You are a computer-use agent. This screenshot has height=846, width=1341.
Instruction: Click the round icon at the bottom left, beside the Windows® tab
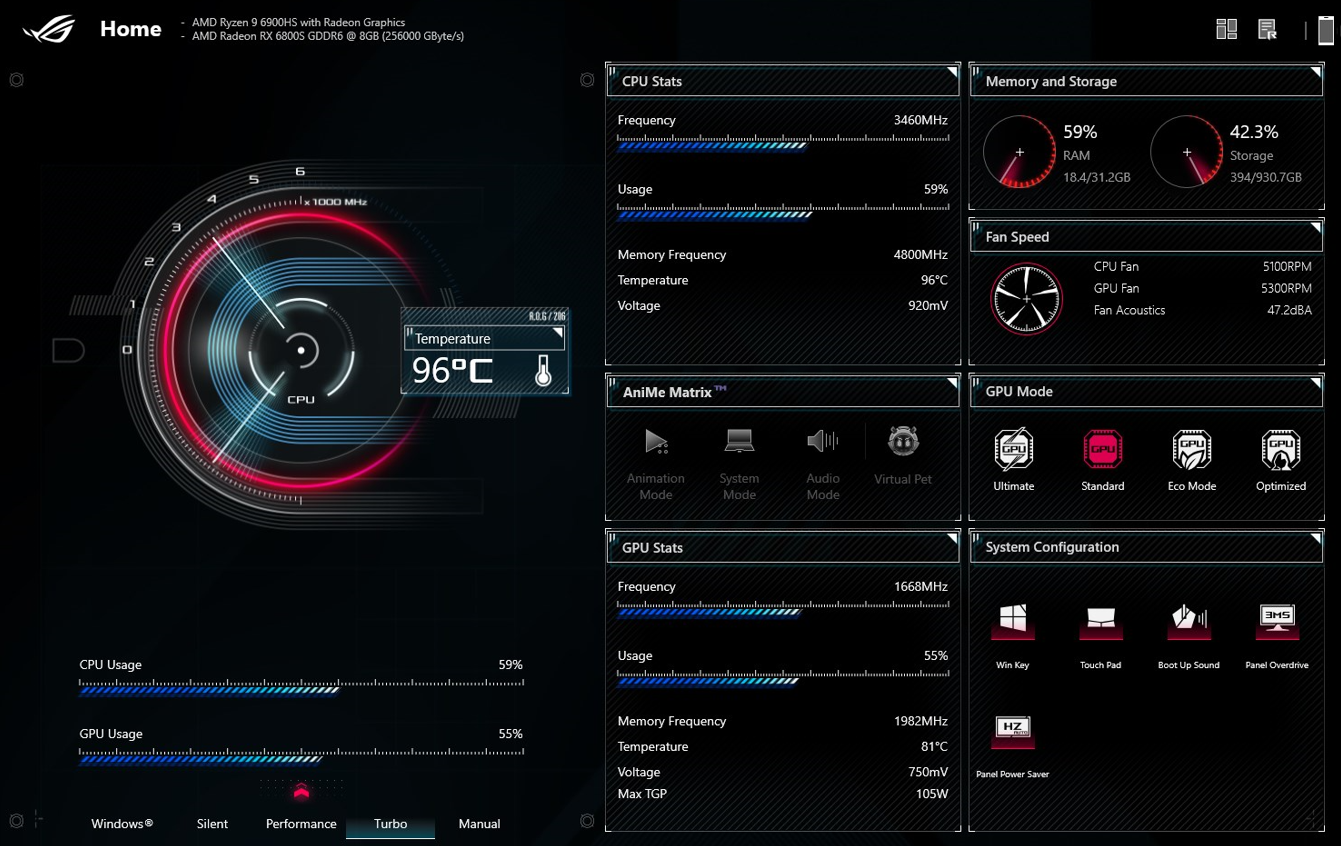click(17, 821)
